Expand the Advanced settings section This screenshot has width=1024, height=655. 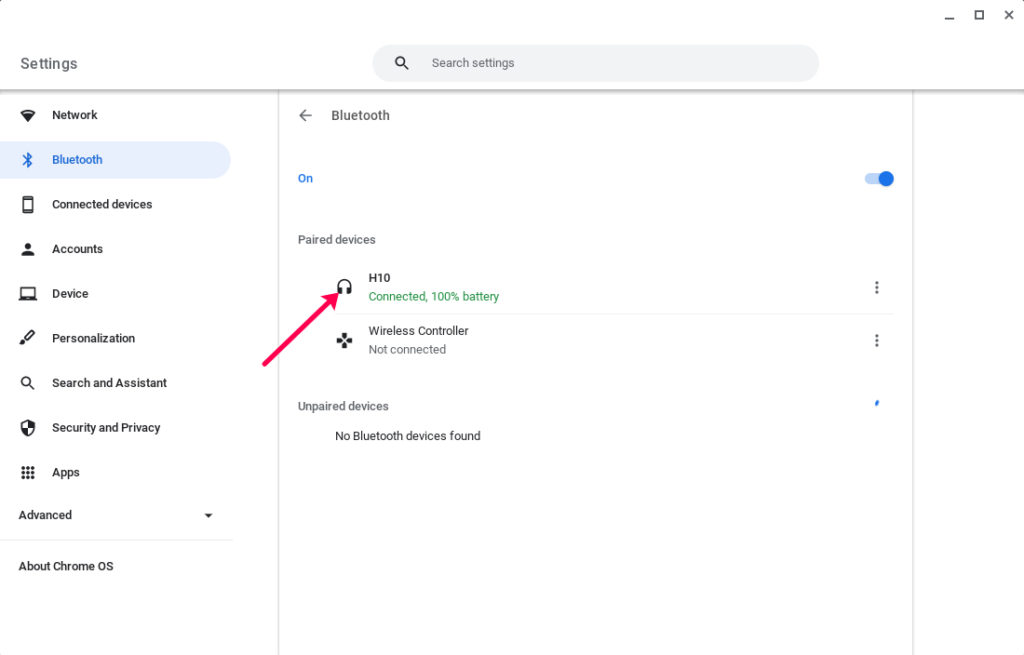[x=116, y=515]
